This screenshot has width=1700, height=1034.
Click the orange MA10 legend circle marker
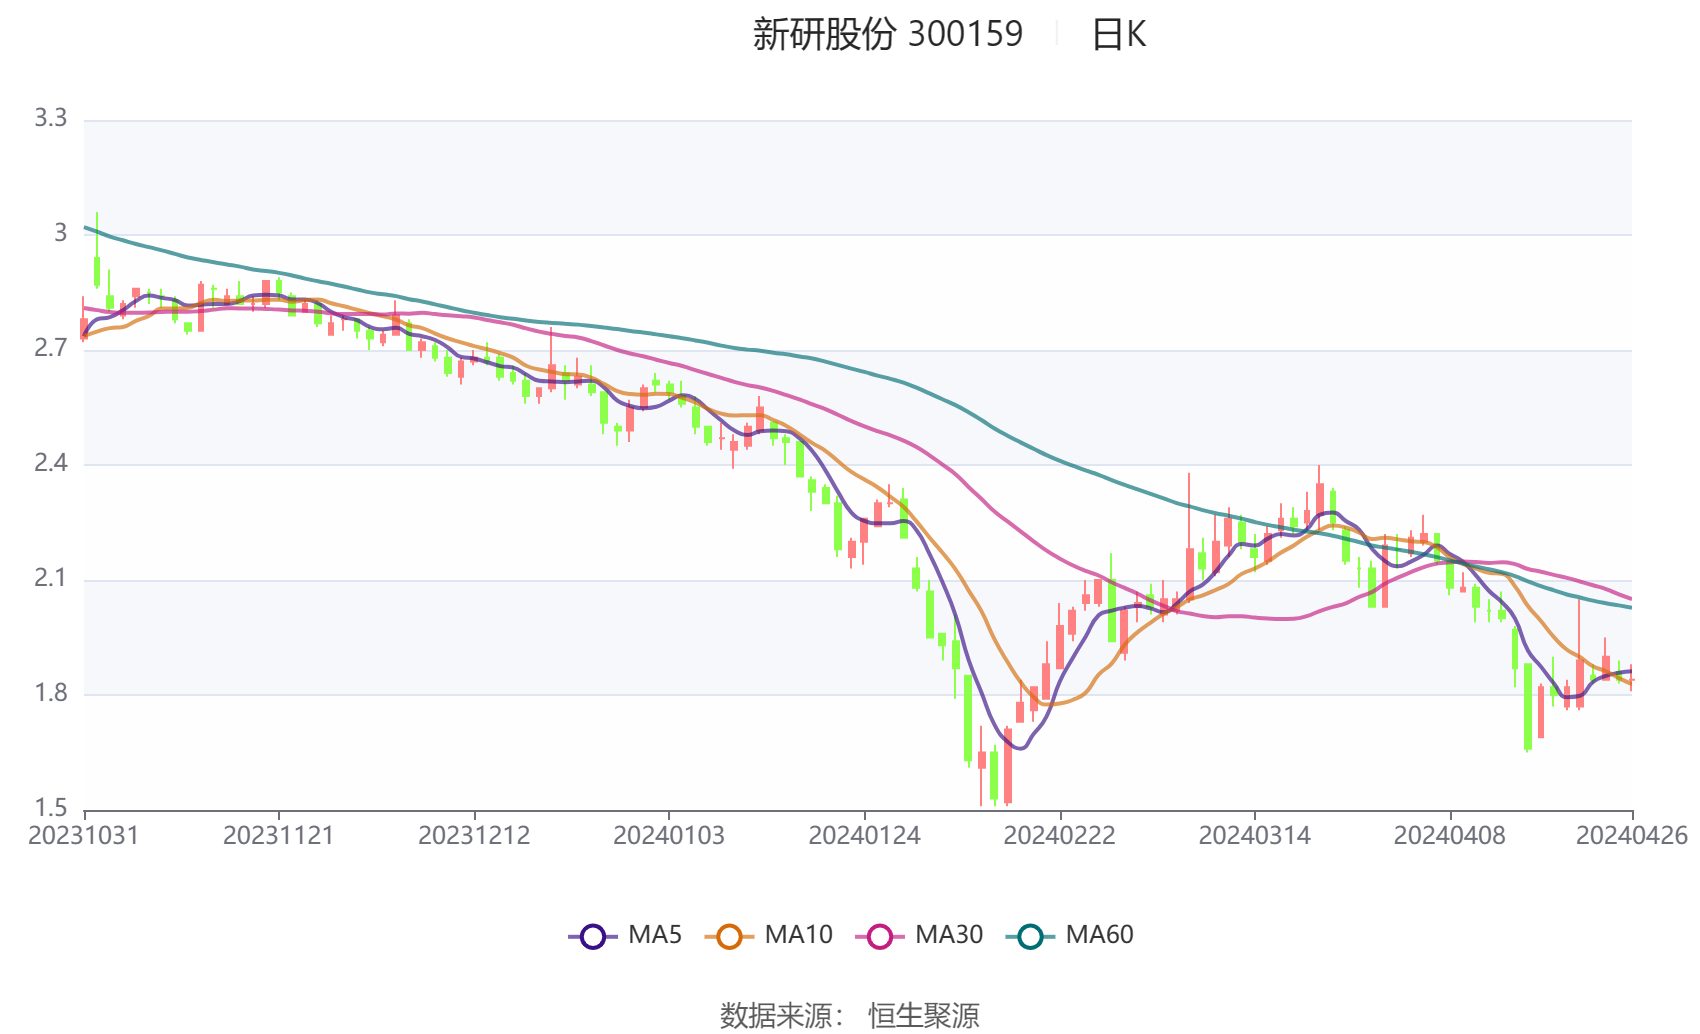coord(729,937)
